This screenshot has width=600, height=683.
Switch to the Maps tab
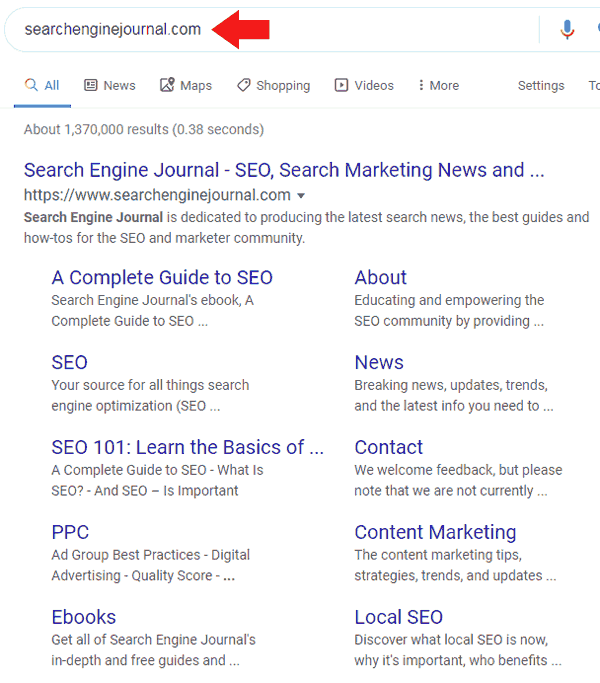pos(186,85)
